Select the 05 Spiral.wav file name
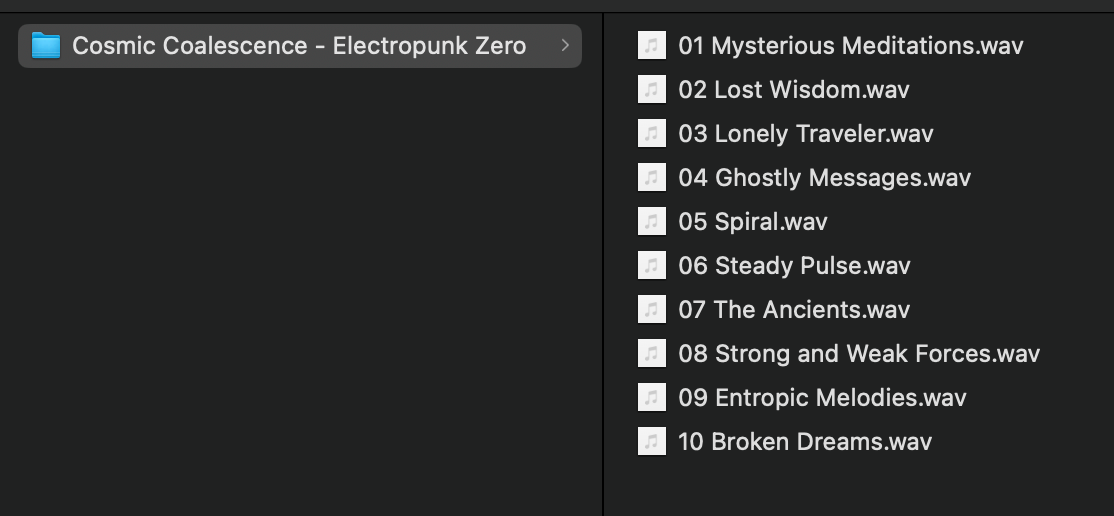The width and height of the screenshot is (1114, 516). coord(753,222)
